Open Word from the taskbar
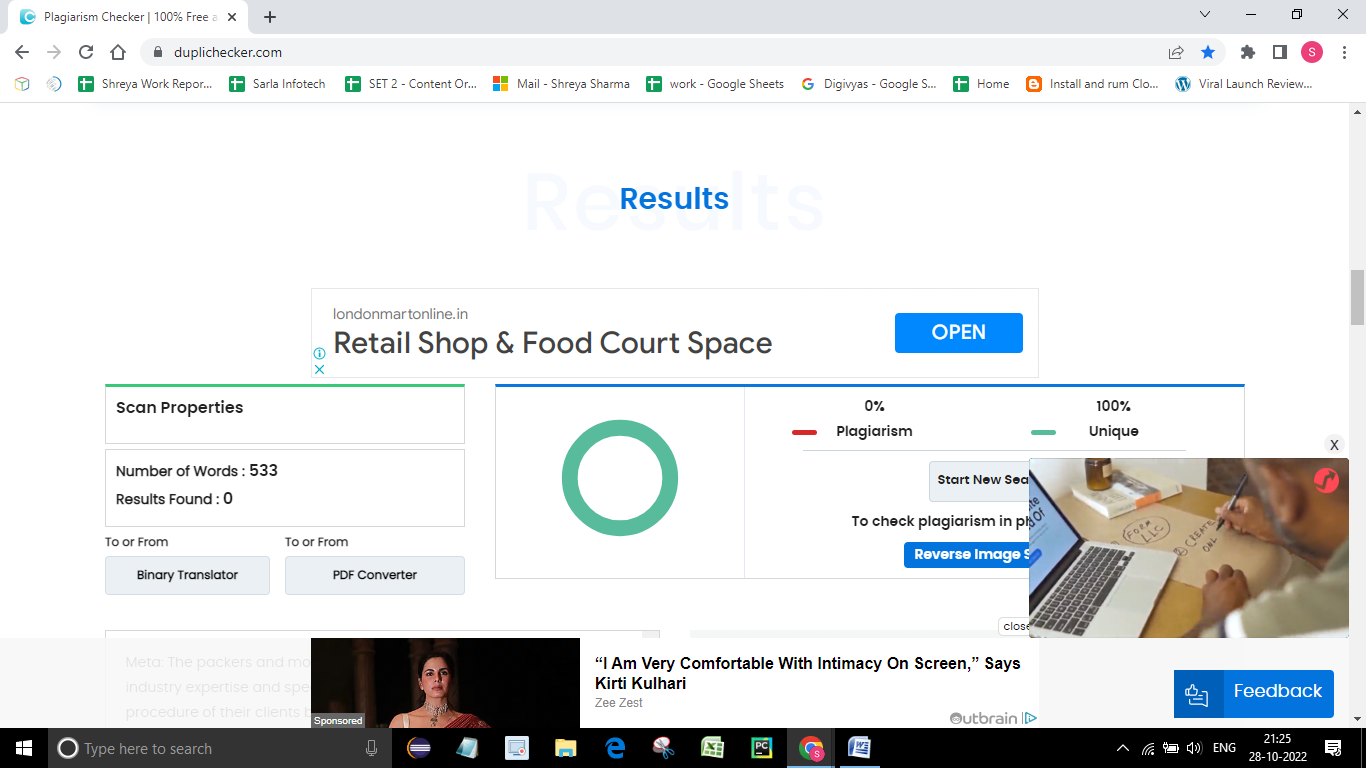1366x768 pixels. [859, 748]
